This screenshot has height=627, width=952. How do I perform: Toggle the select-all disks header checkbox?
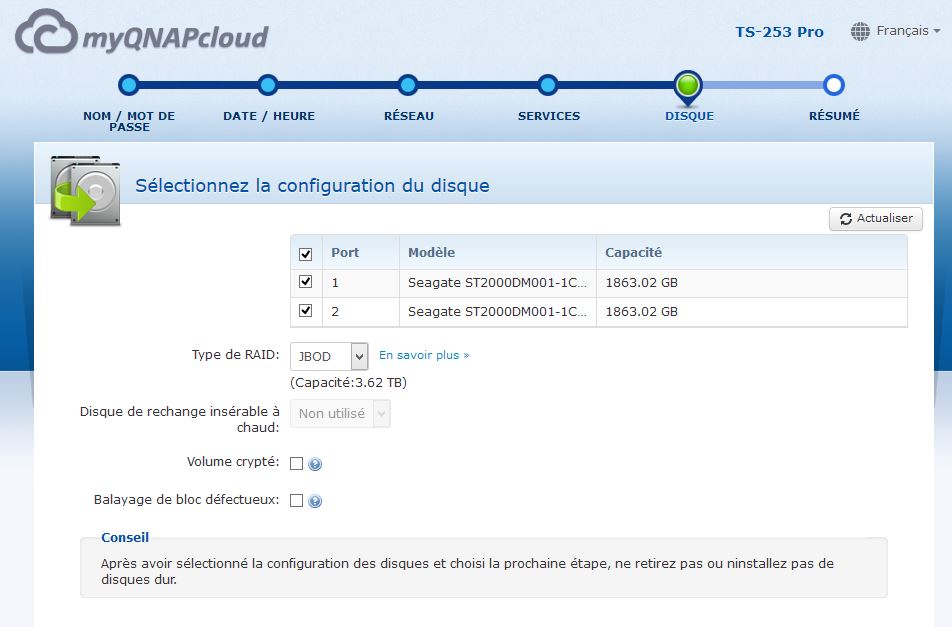(x=305, y=254)
